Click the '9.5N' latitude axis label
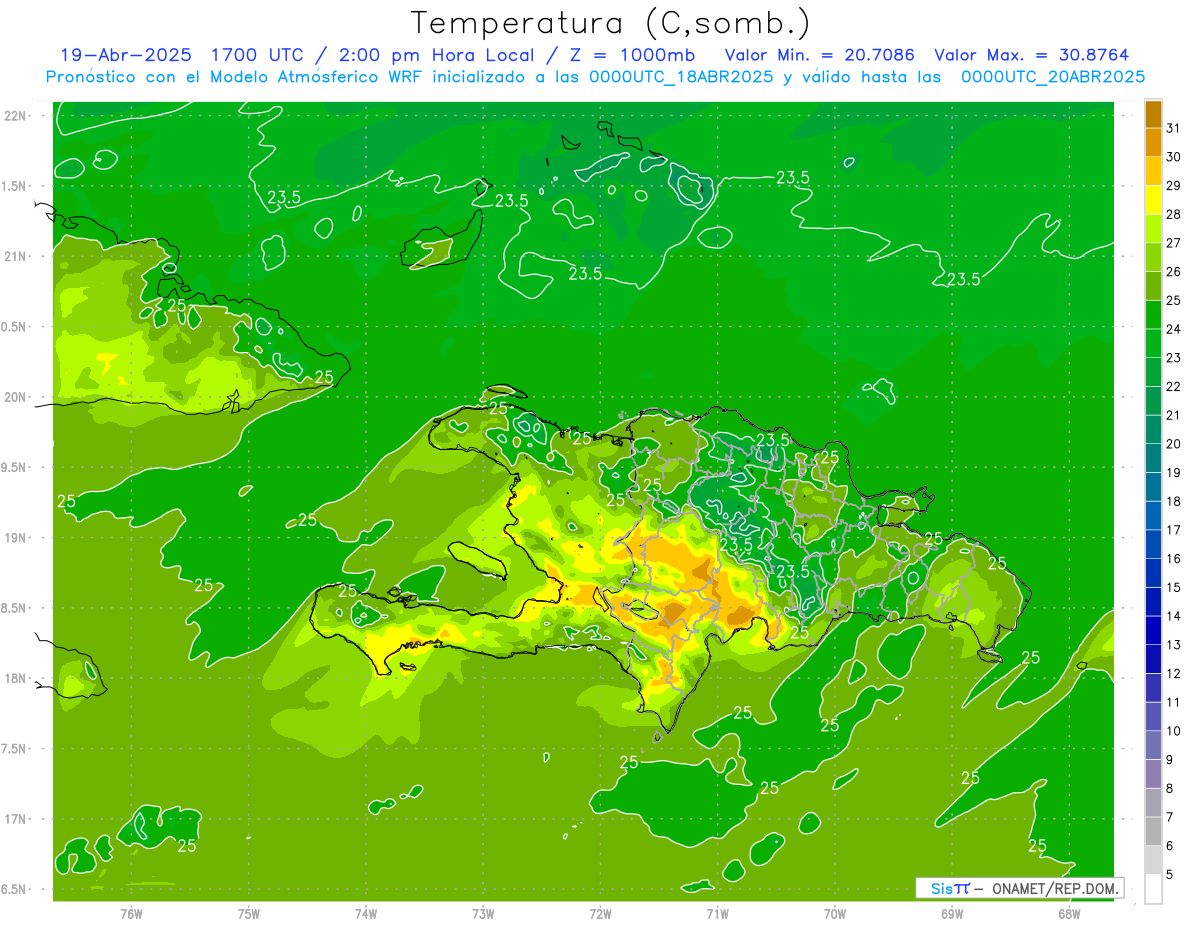The image size is (1200, 927). tap(14, 468)
